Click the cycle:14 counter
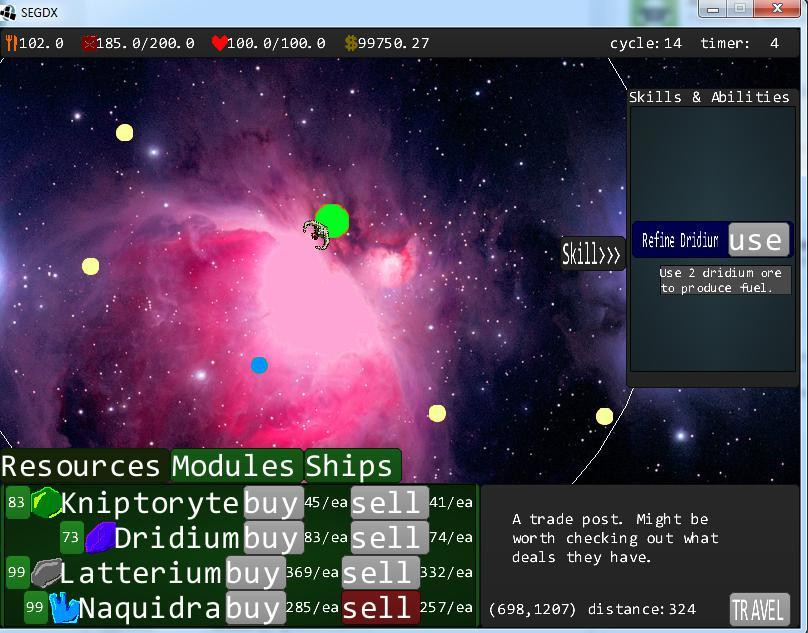808x633 pixels. point(646,43)
